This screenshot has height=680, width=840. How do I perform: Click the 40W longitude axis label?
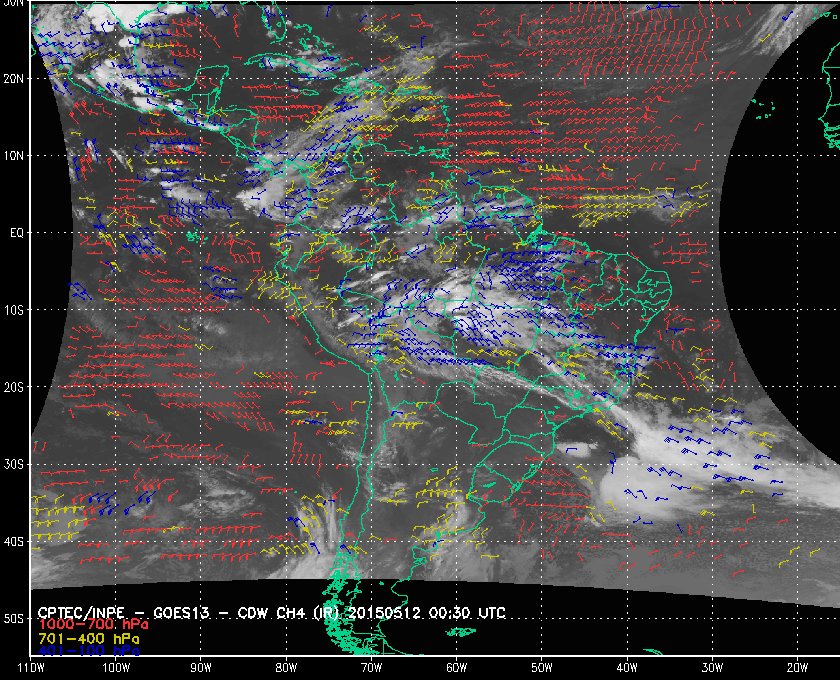coord(627,668)
